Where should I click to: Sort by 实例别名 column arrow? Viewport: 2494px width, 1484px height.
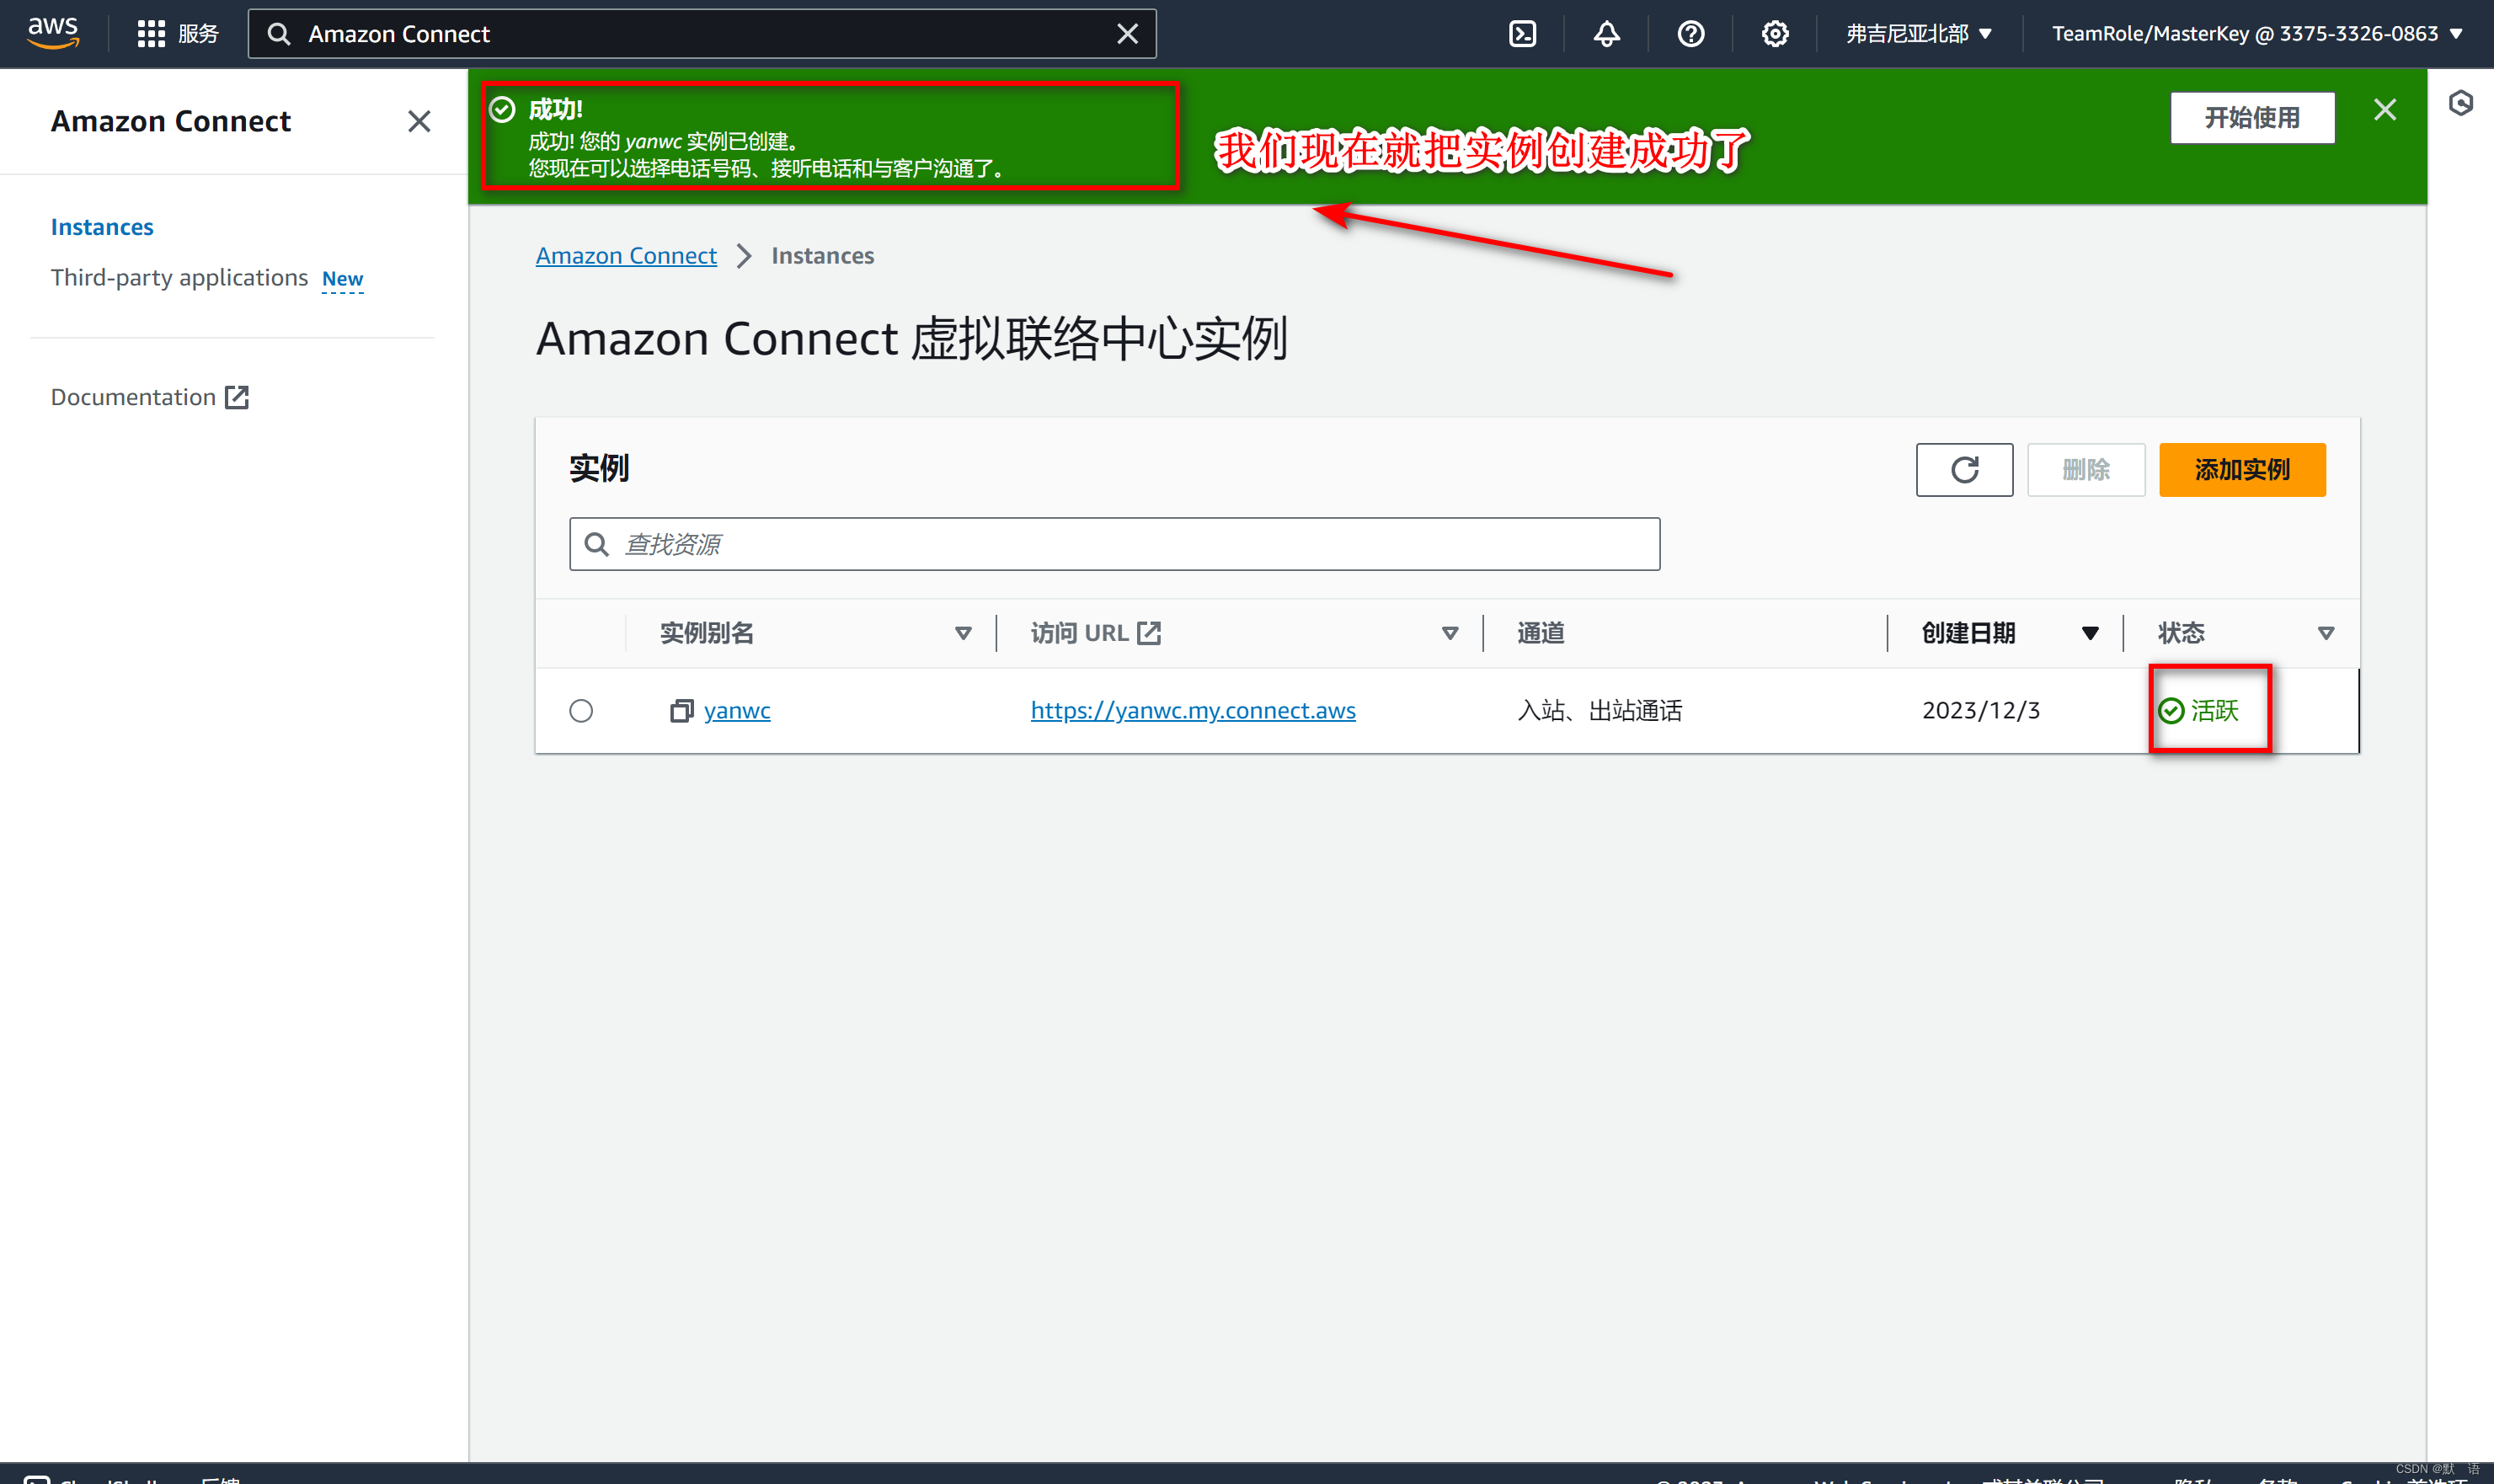(x=963, y=633)
